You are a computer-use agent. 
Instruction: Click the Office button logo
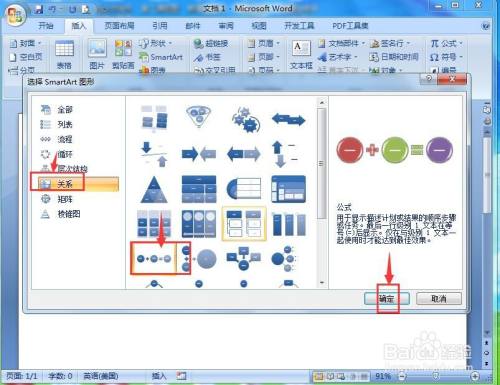tap(15, 15)
